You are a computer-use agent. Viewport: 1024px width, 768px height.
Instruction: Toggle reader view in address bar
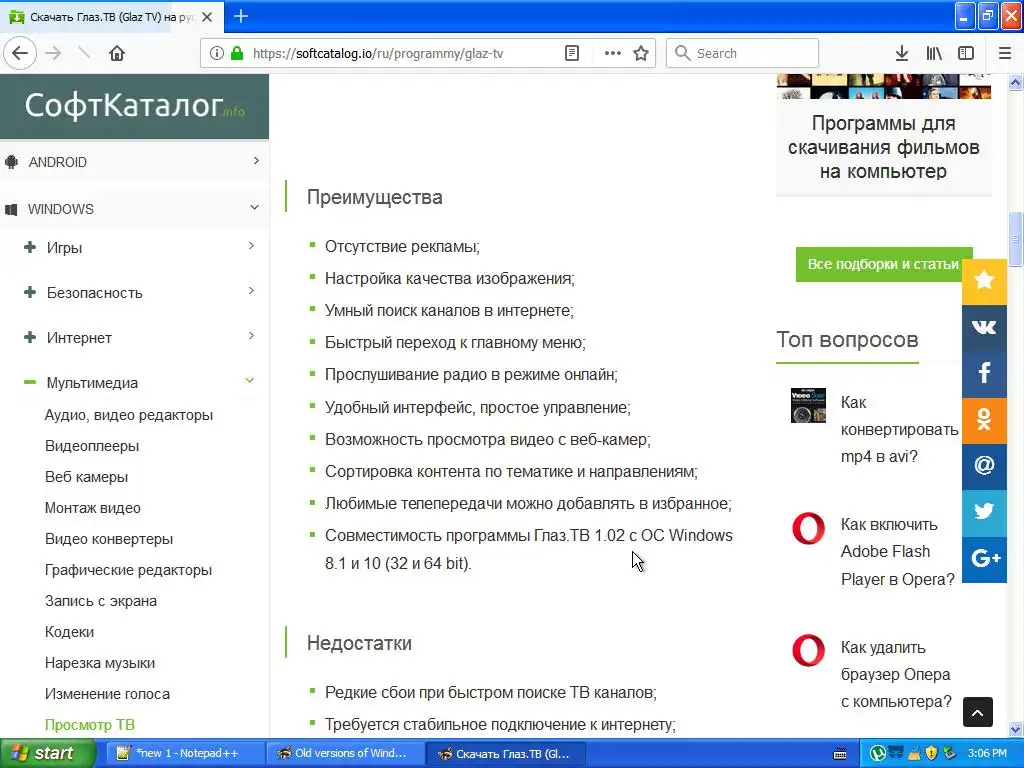[x=571, y=53]
